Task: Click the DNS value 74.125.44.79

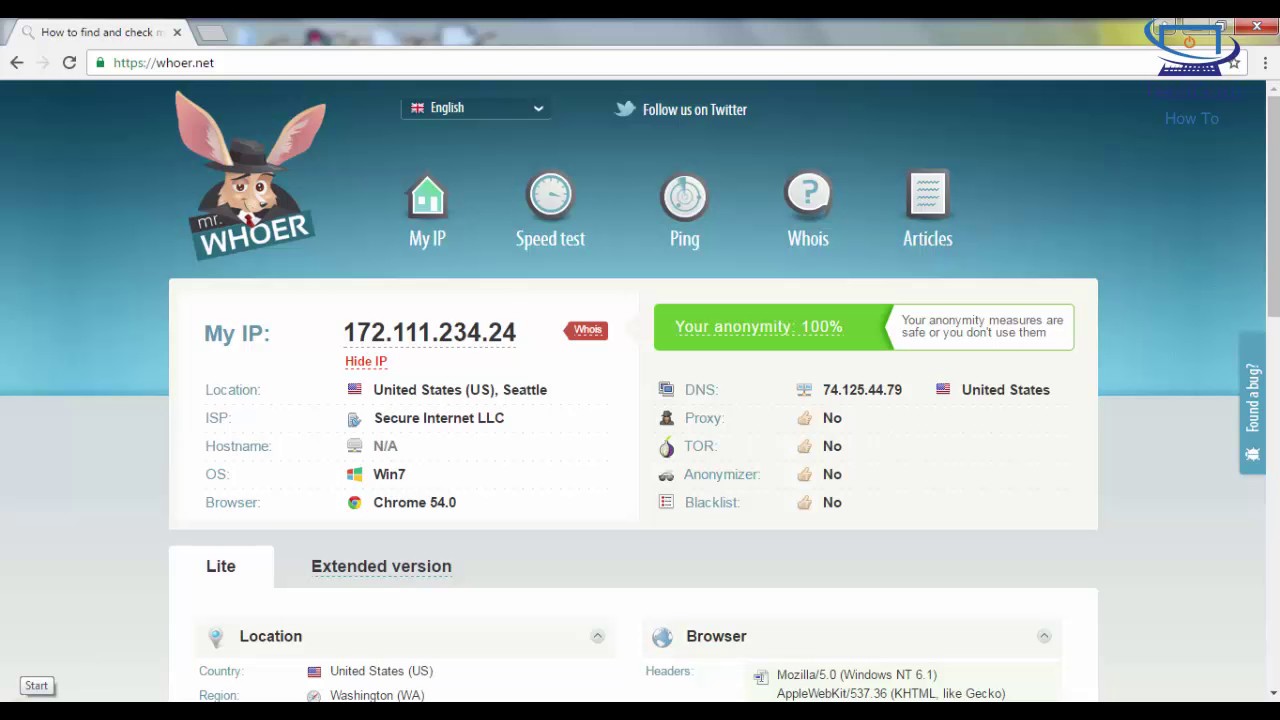Action: click(x=862, y=389)
